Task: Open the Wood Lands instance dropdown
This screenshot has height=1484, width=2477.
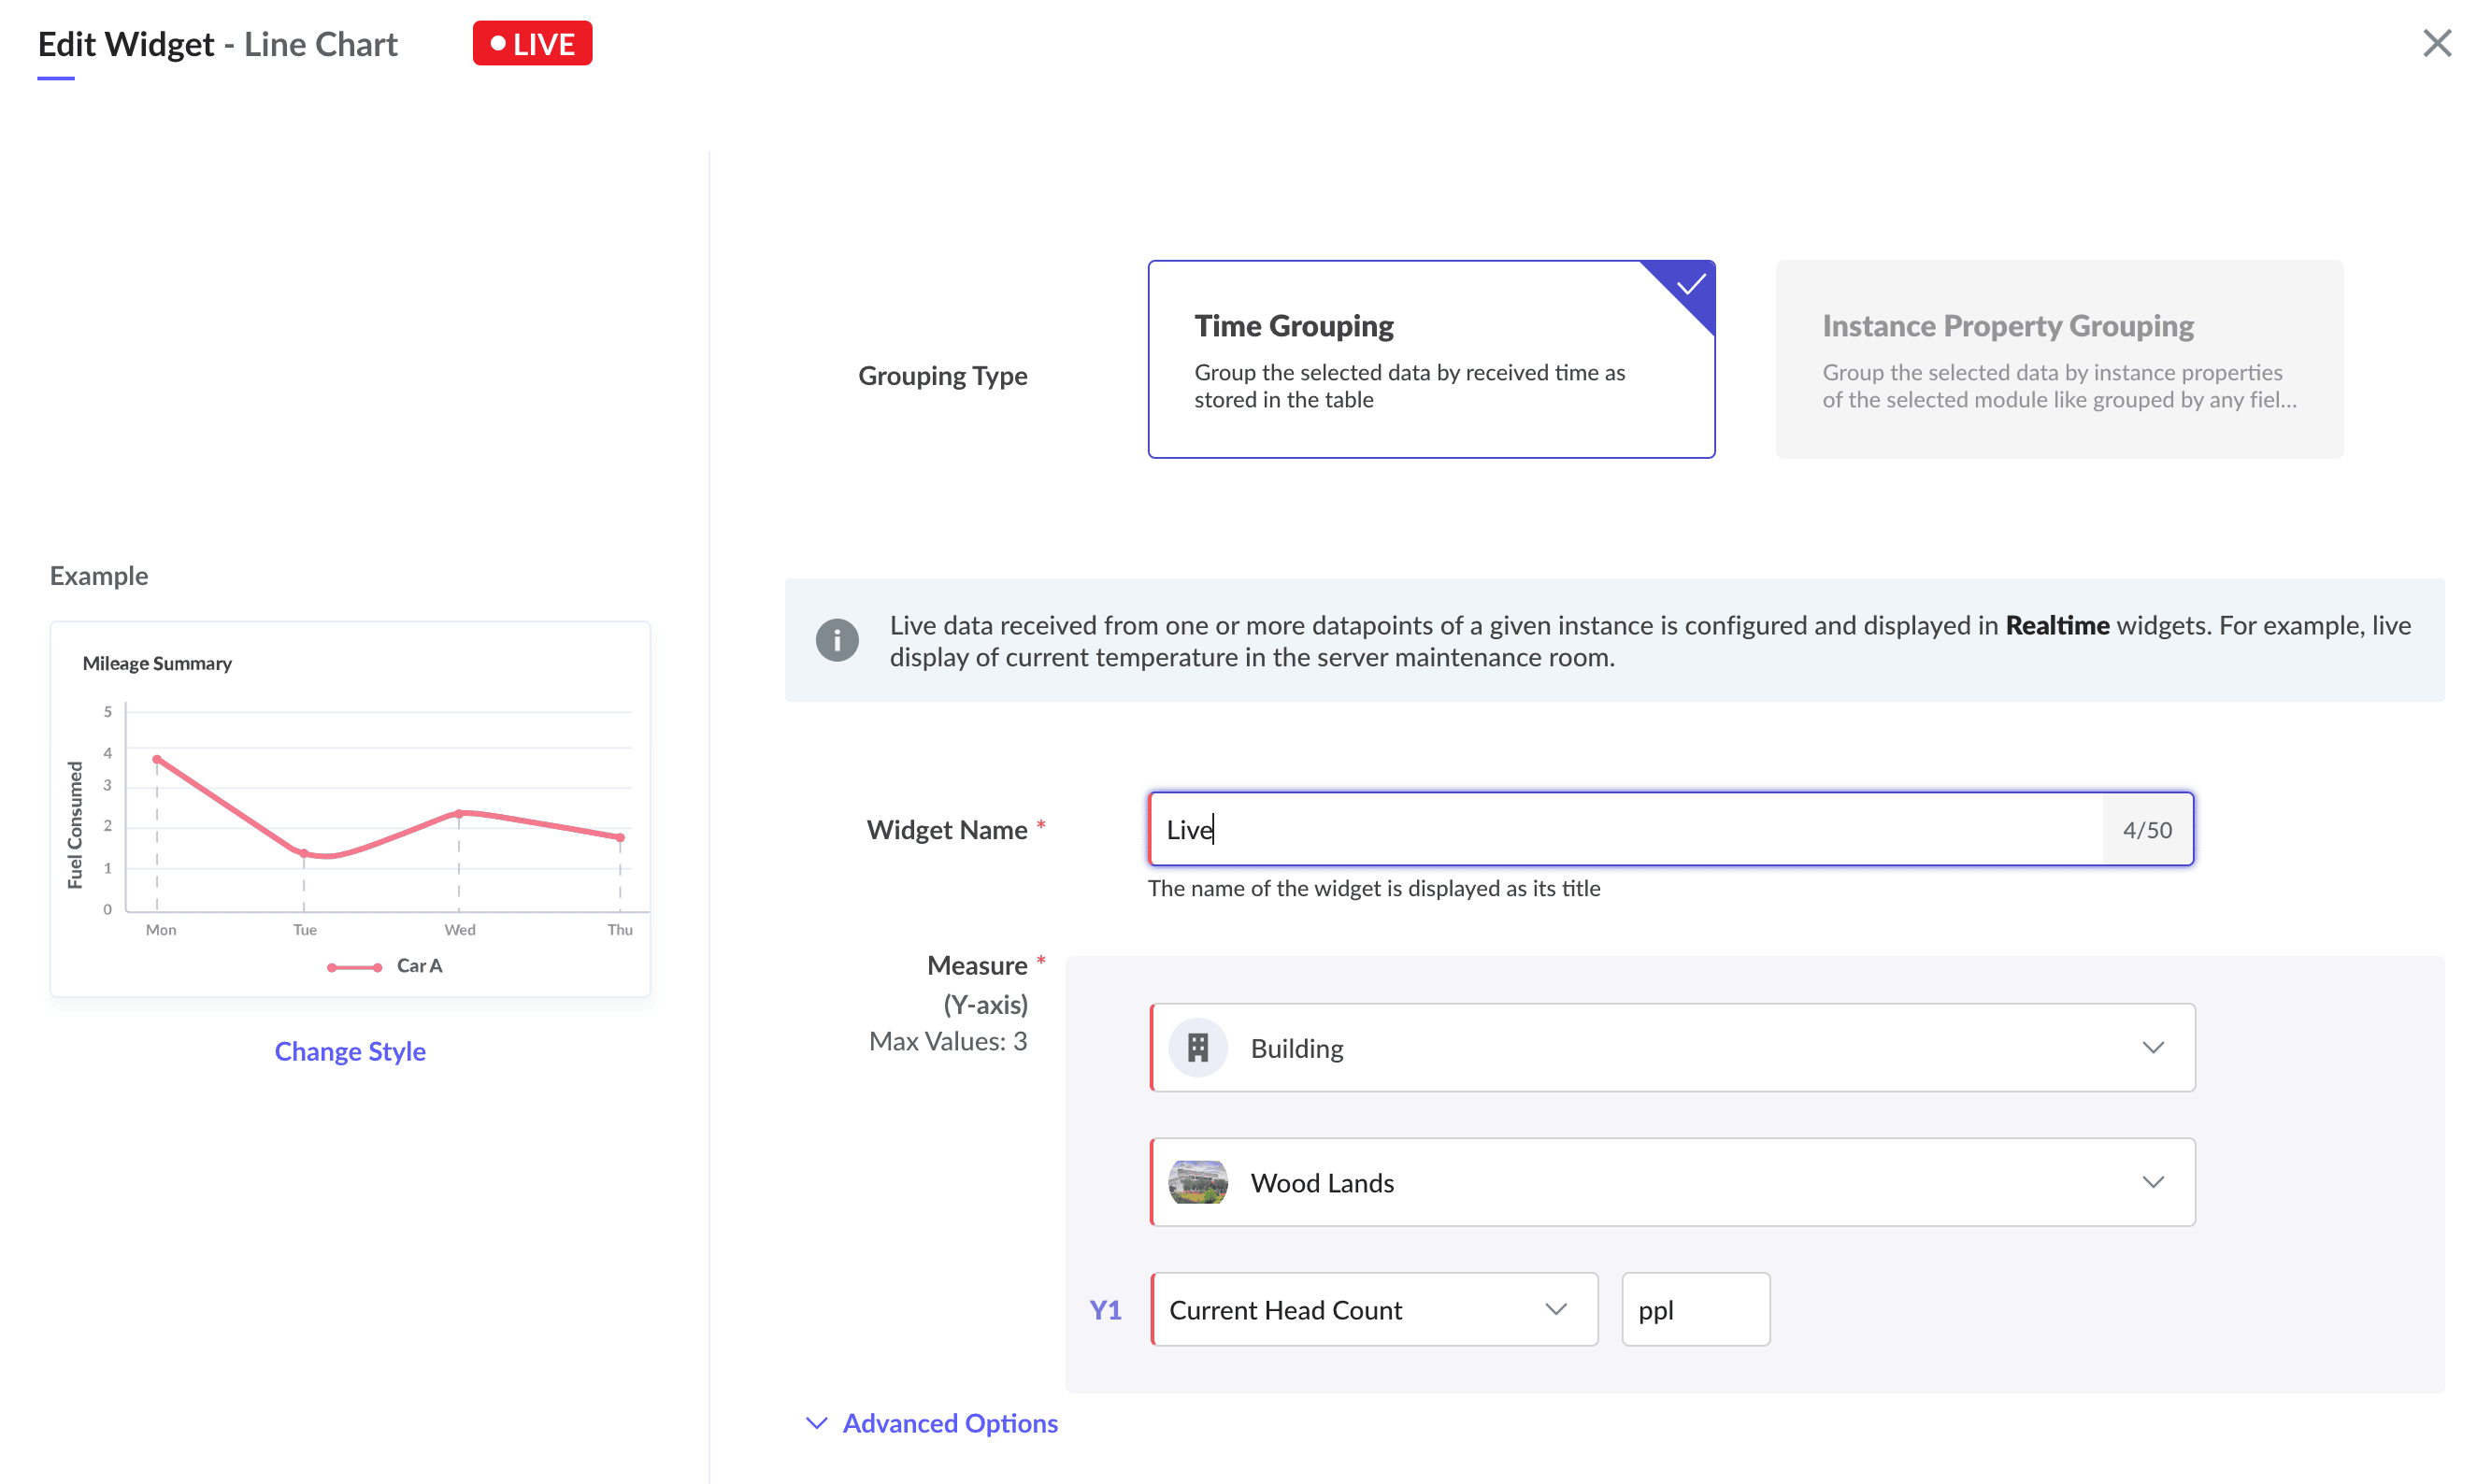Action: [x=1670, y=1182]
